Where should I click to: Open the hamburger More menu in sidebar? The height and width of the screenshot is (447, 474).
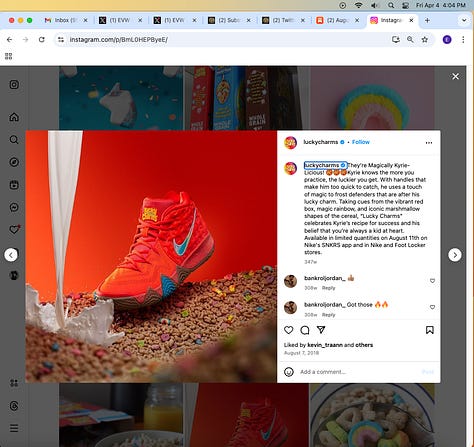(x=14, y=428)
